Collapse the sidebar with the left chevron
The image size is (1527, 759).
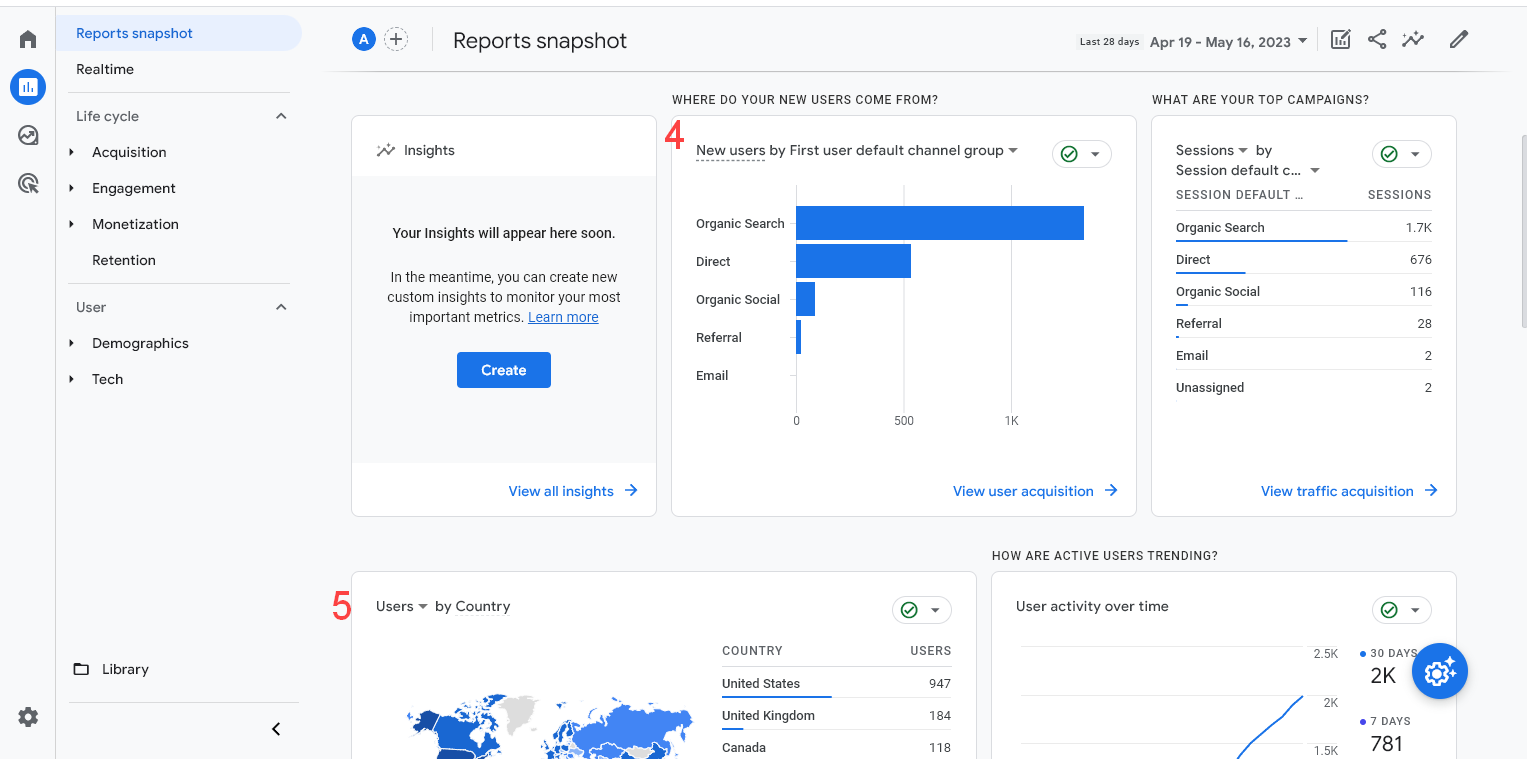[276, 729]
